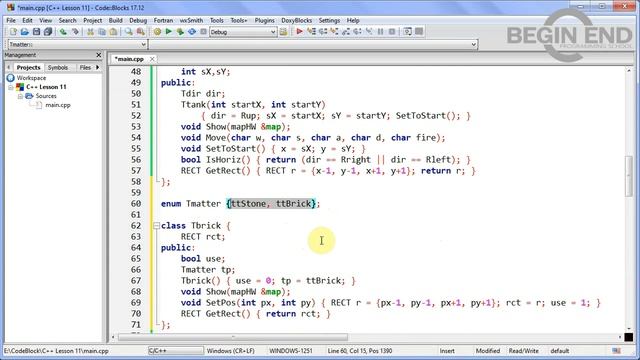Click the C/C++ highlight mode in status bar
Image resolution: width=640 pixels, height=360 pixels.
pyautogui.click(x=176, y=351)
